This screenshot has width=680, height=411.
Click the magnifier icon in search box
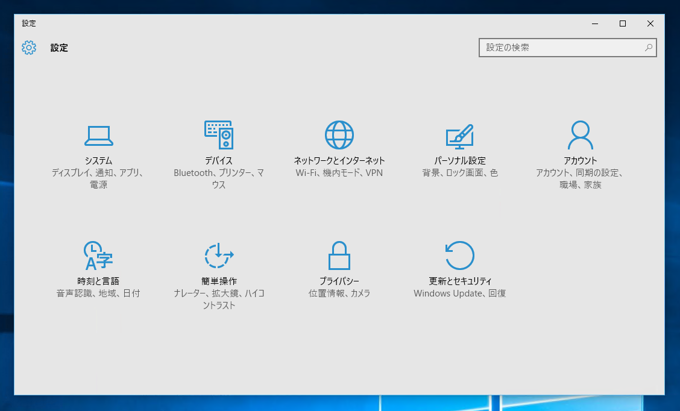(648, 48)
